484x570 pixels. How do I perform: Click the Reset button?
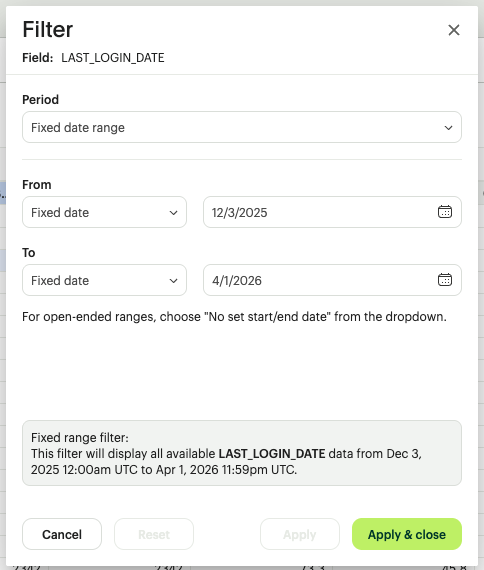154,534
